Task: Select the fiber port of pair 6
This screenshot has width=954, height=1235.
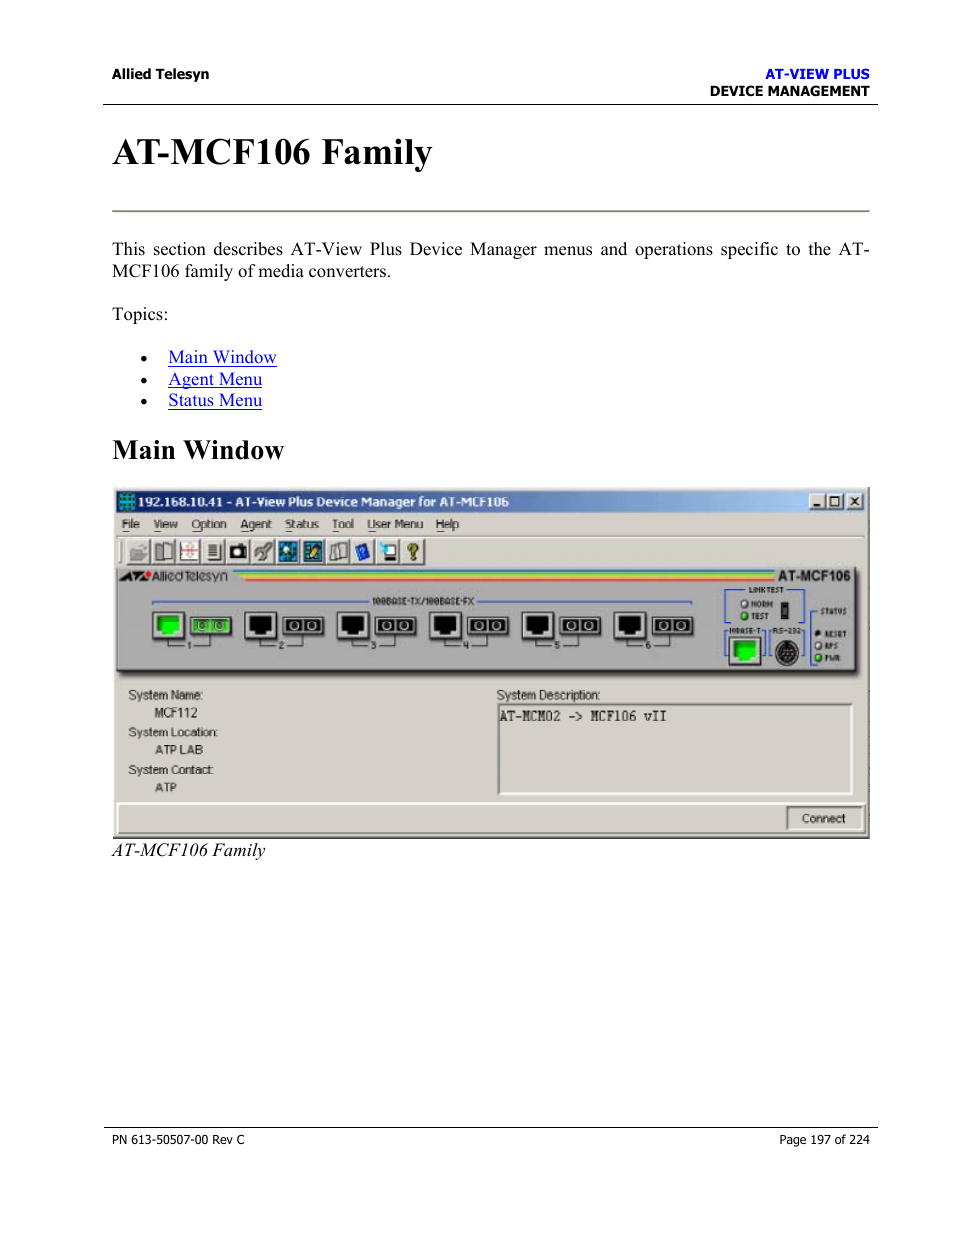Action: pyautogui.click(x=672, y=626)
